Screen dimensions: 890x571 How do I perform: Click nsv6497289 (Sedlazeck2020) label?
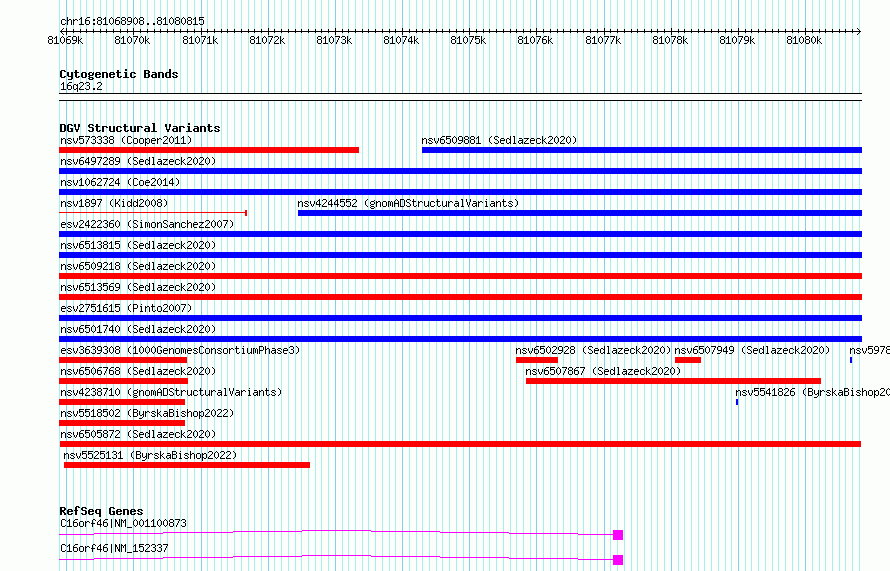[x=138, y=161]
